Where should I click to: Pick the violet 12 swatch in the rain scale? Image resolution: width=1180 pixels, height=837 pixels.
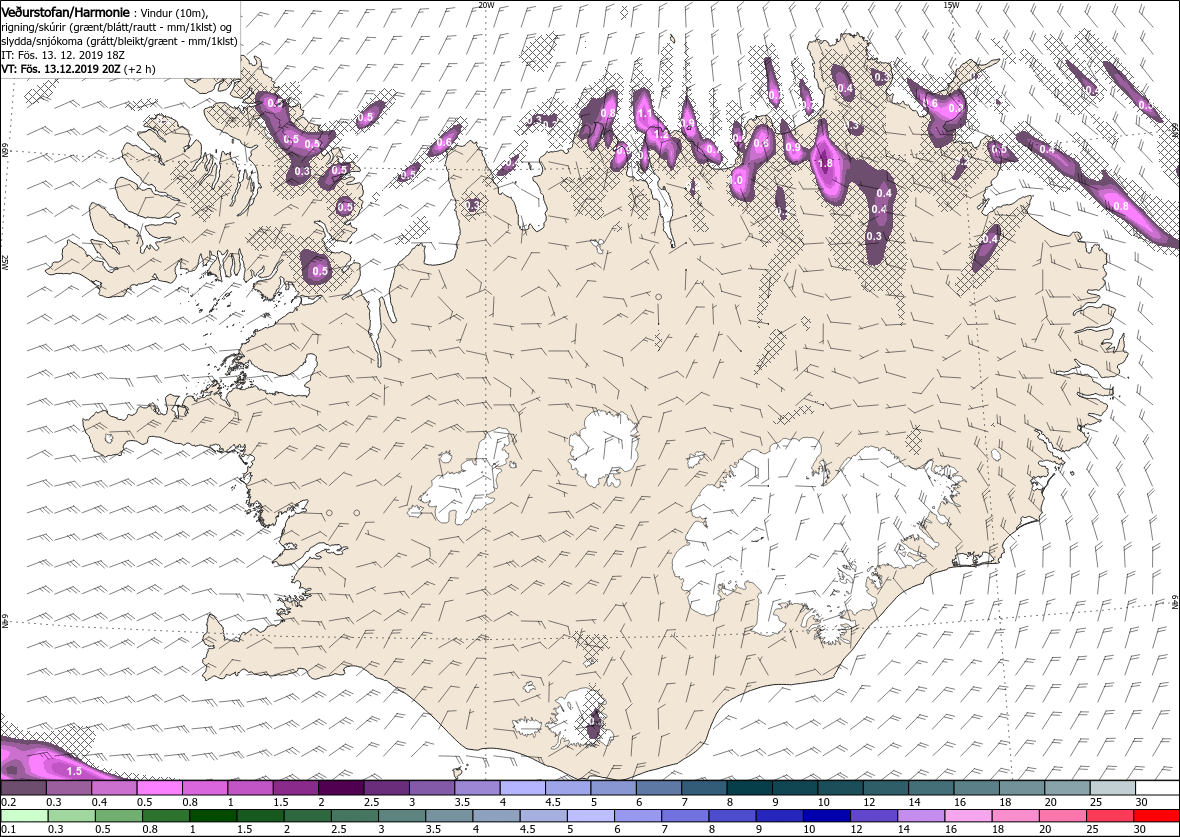point(874,816)
